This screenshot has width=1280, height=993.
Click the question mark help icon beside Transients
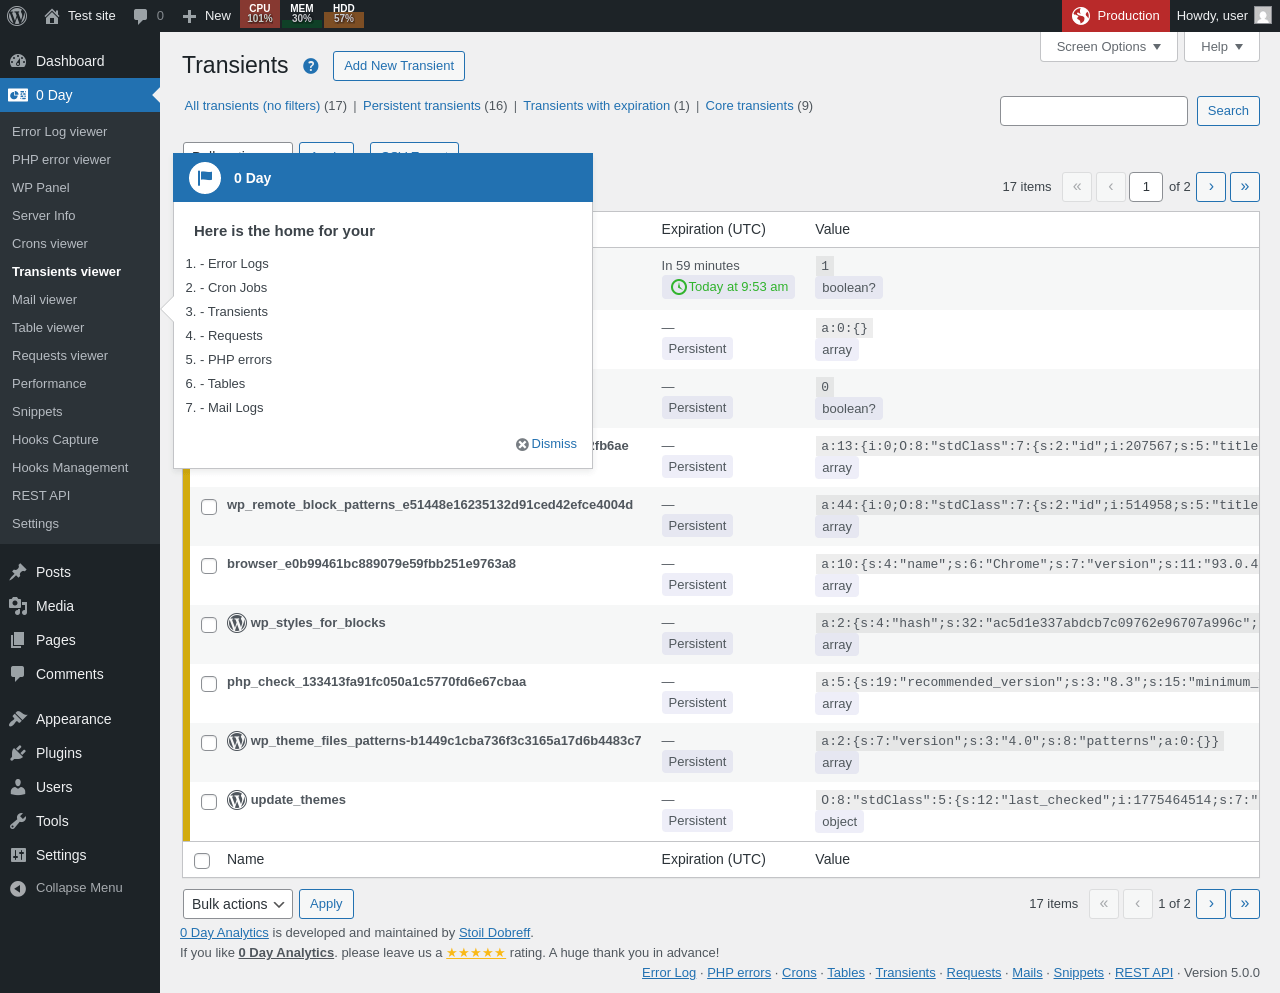(311, 66)
